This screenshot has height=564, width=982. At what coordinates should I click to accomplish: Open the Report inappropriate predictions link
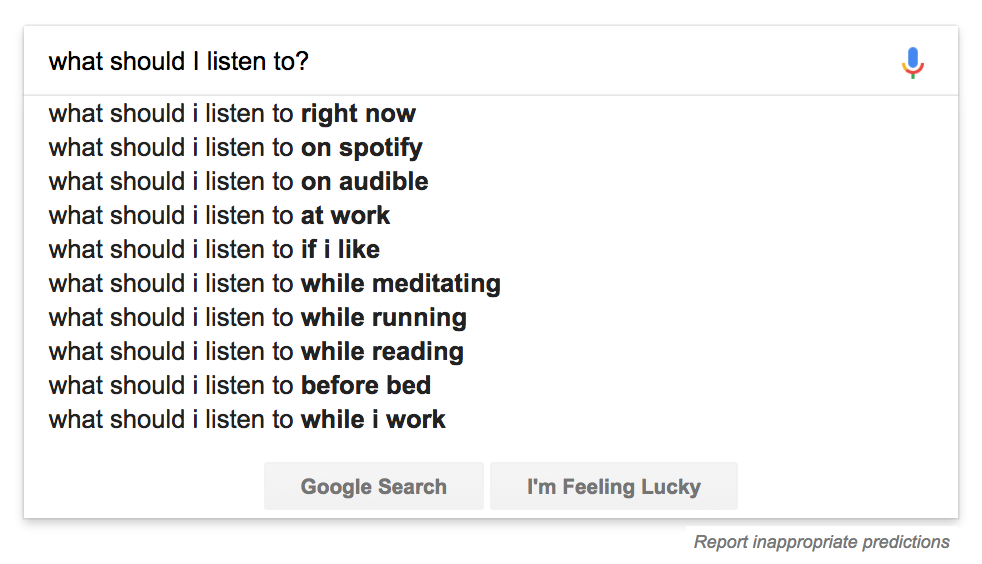click(821, 542)
